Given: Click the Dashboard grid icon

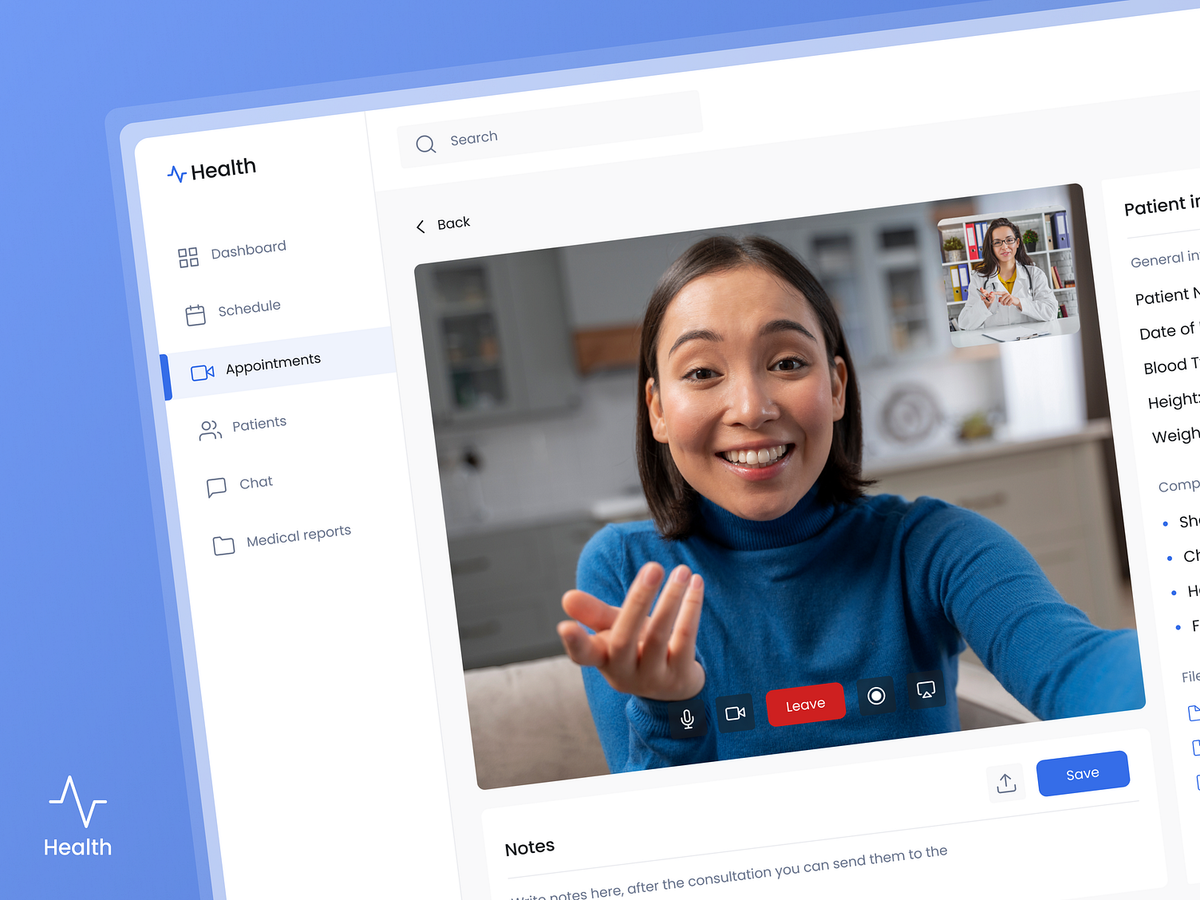Looking at the screenshot, I should (188, 258).
